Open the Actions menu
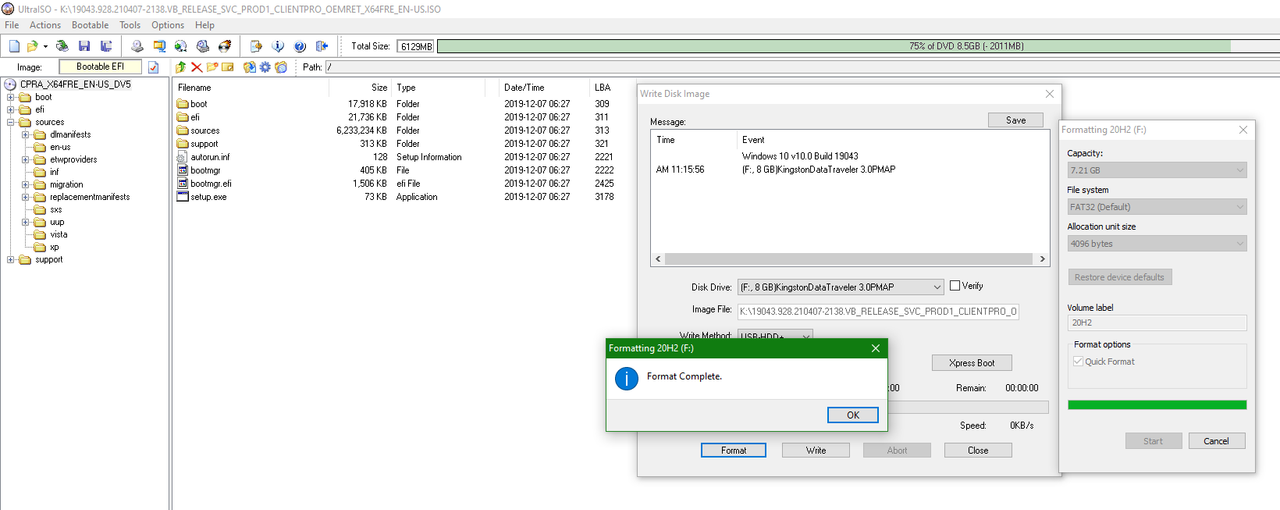Image resolution: width=1280 pixels, height=510 pixels. pyautogui.click(x=45, y=25)
